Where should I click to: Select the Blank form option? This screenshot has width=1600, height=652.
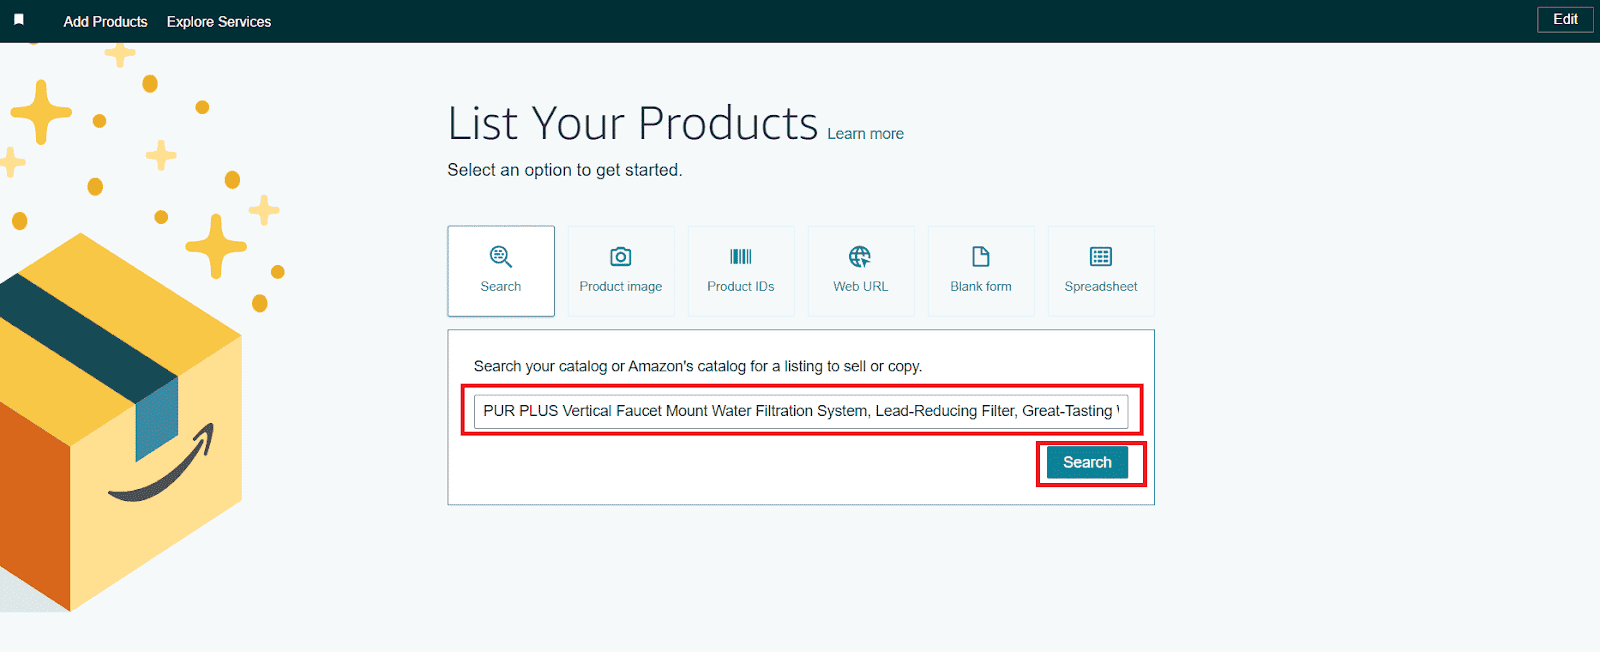[x=981, y=271]
